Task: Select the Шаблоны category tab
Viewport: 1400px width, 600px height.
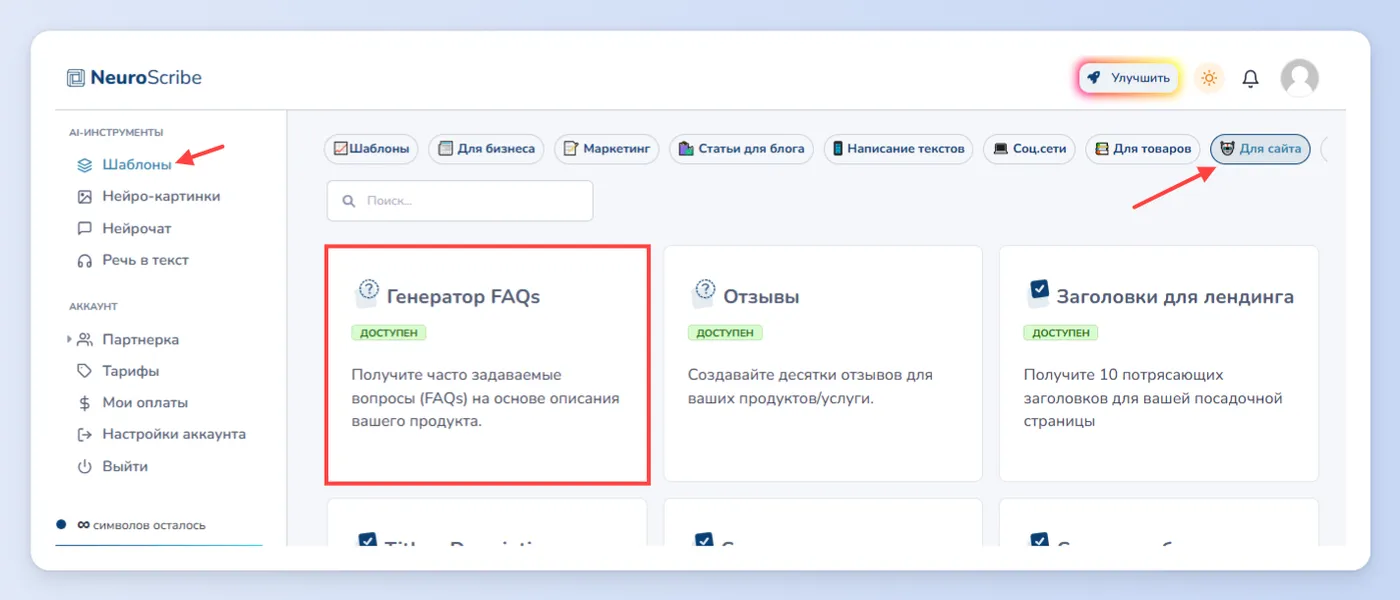Action: tap(371, 149)
